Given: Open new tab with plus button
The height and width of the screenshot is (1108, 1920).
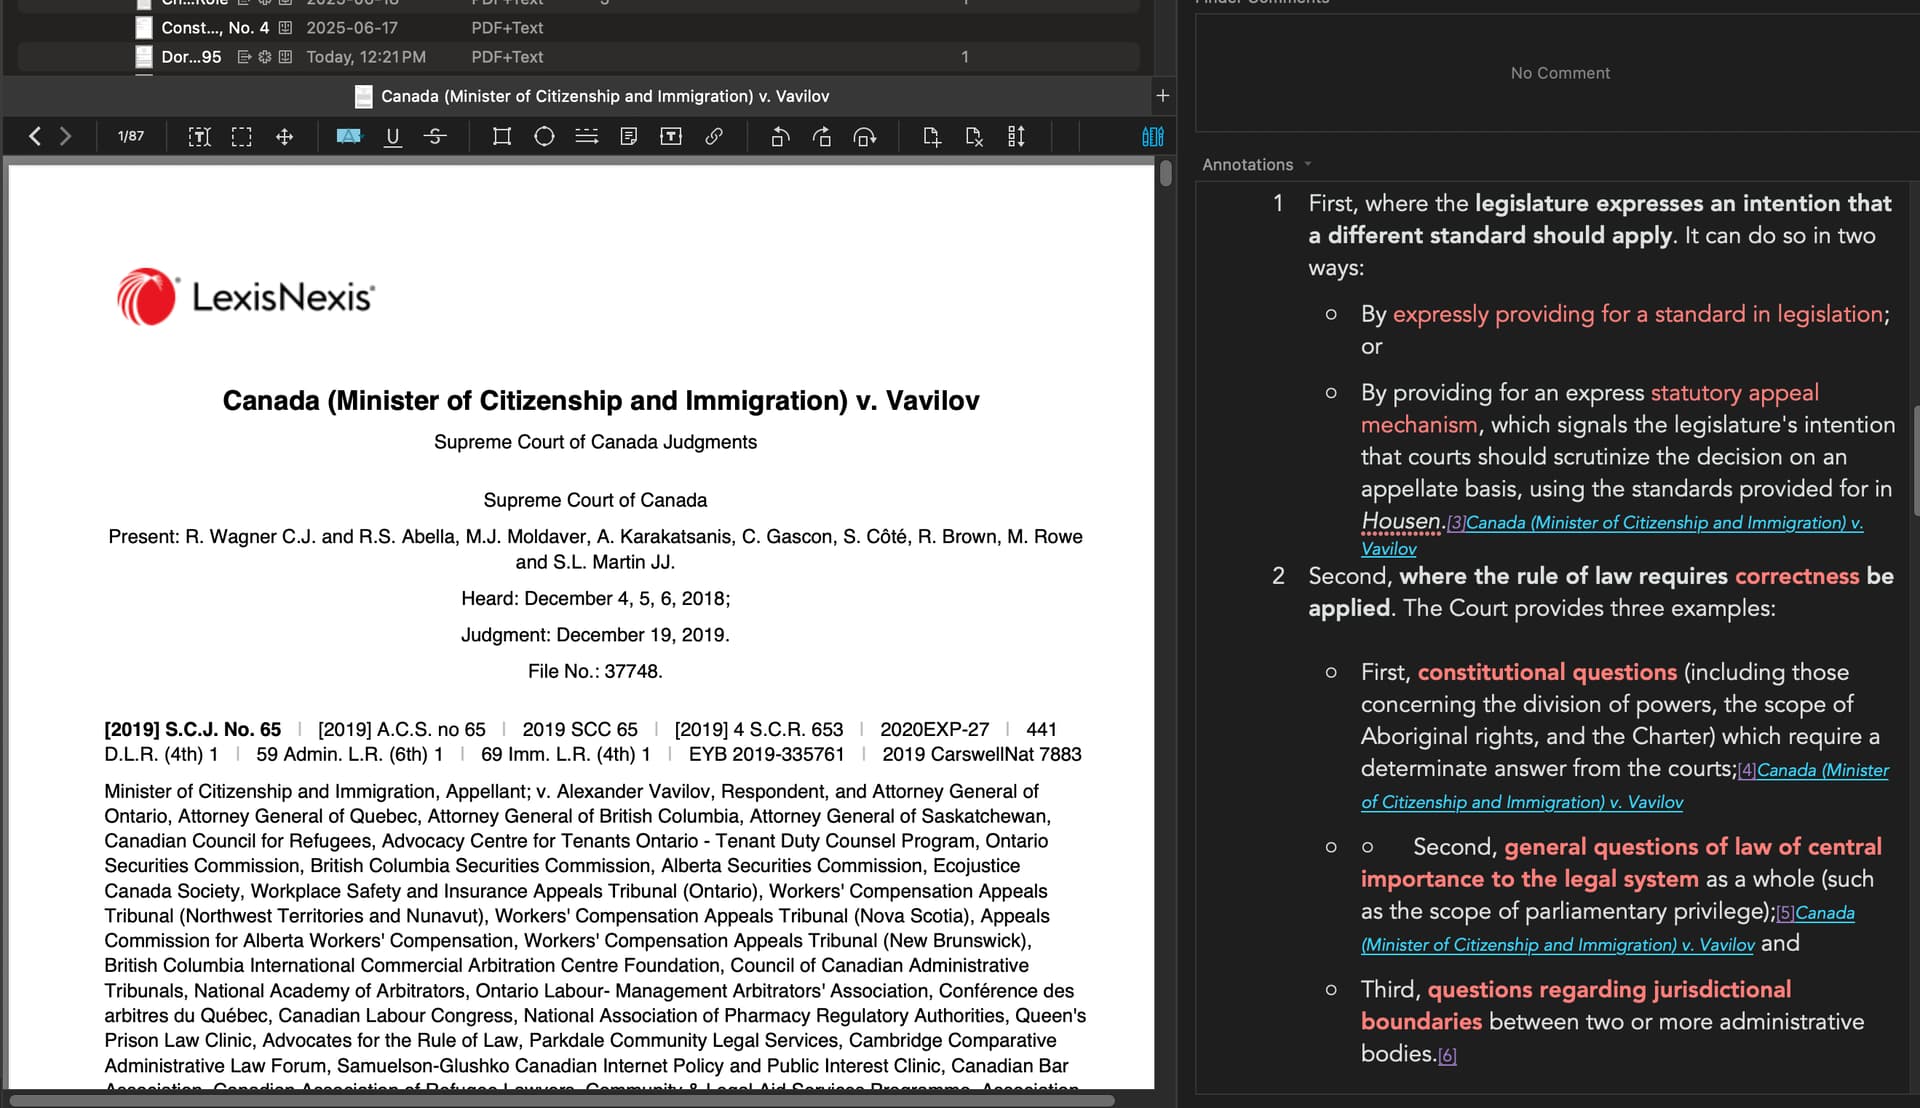Looking at the screenshot, I should tap(1163, 96).
